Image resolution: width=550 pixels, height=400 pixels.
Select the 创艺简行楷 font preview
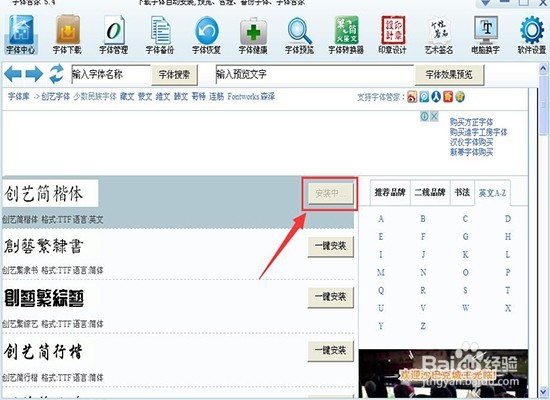click(43, 352)
